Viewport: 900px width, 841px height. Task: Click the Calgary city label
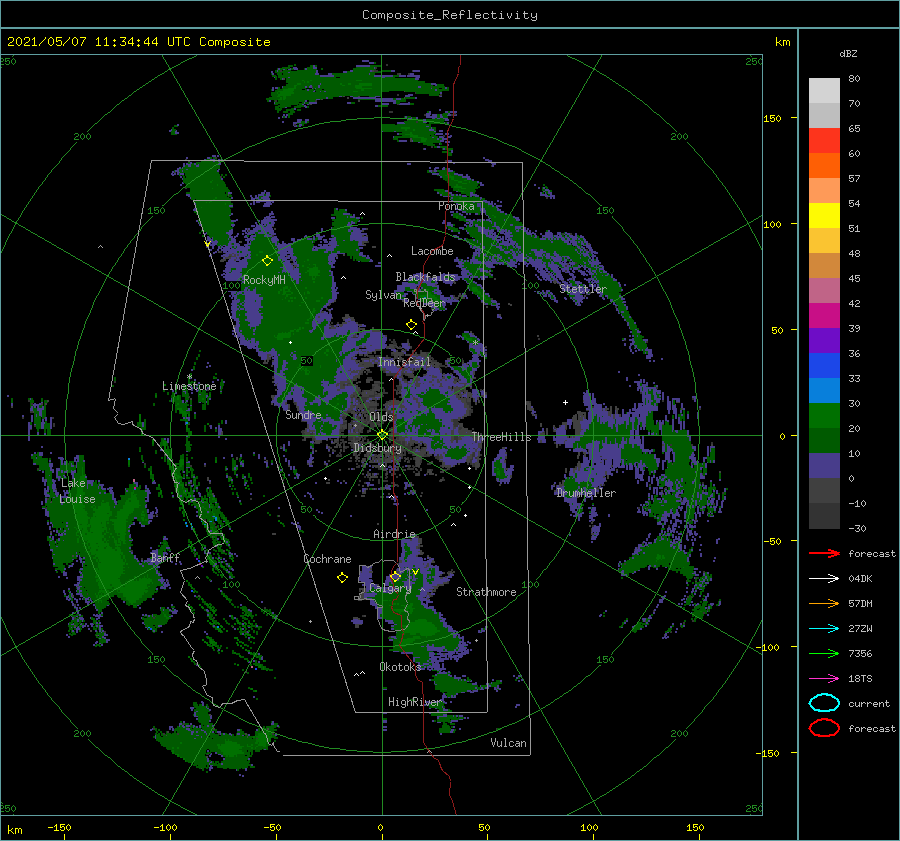coord(390,588)
